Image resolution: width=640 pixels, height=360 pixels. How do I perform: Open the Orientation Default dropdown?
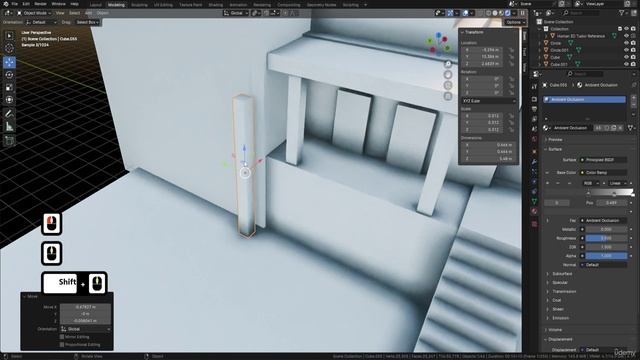(x=41, y=22)
